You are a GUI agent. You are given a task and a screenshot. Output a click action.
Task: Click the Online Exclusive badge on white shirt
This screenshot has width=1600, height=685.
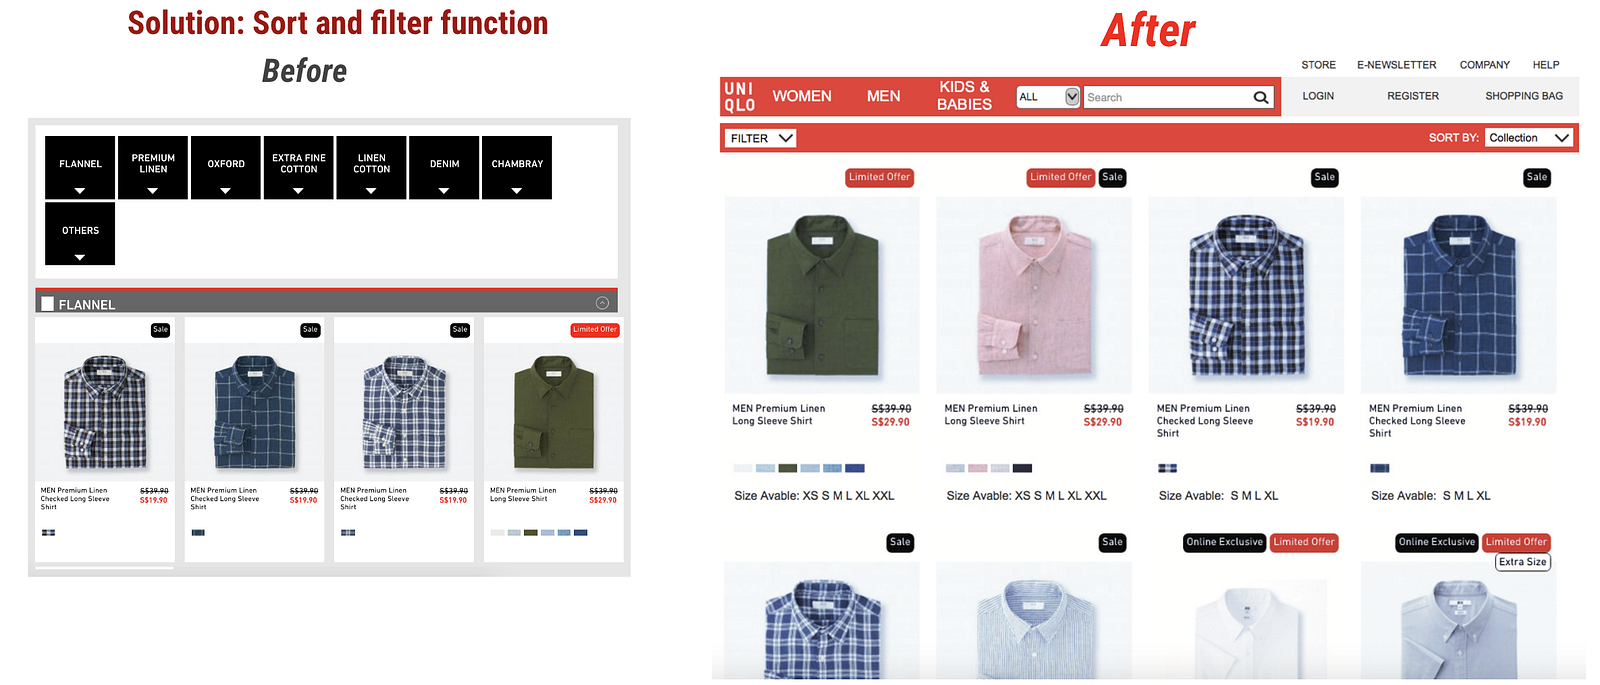(1225, 542)
